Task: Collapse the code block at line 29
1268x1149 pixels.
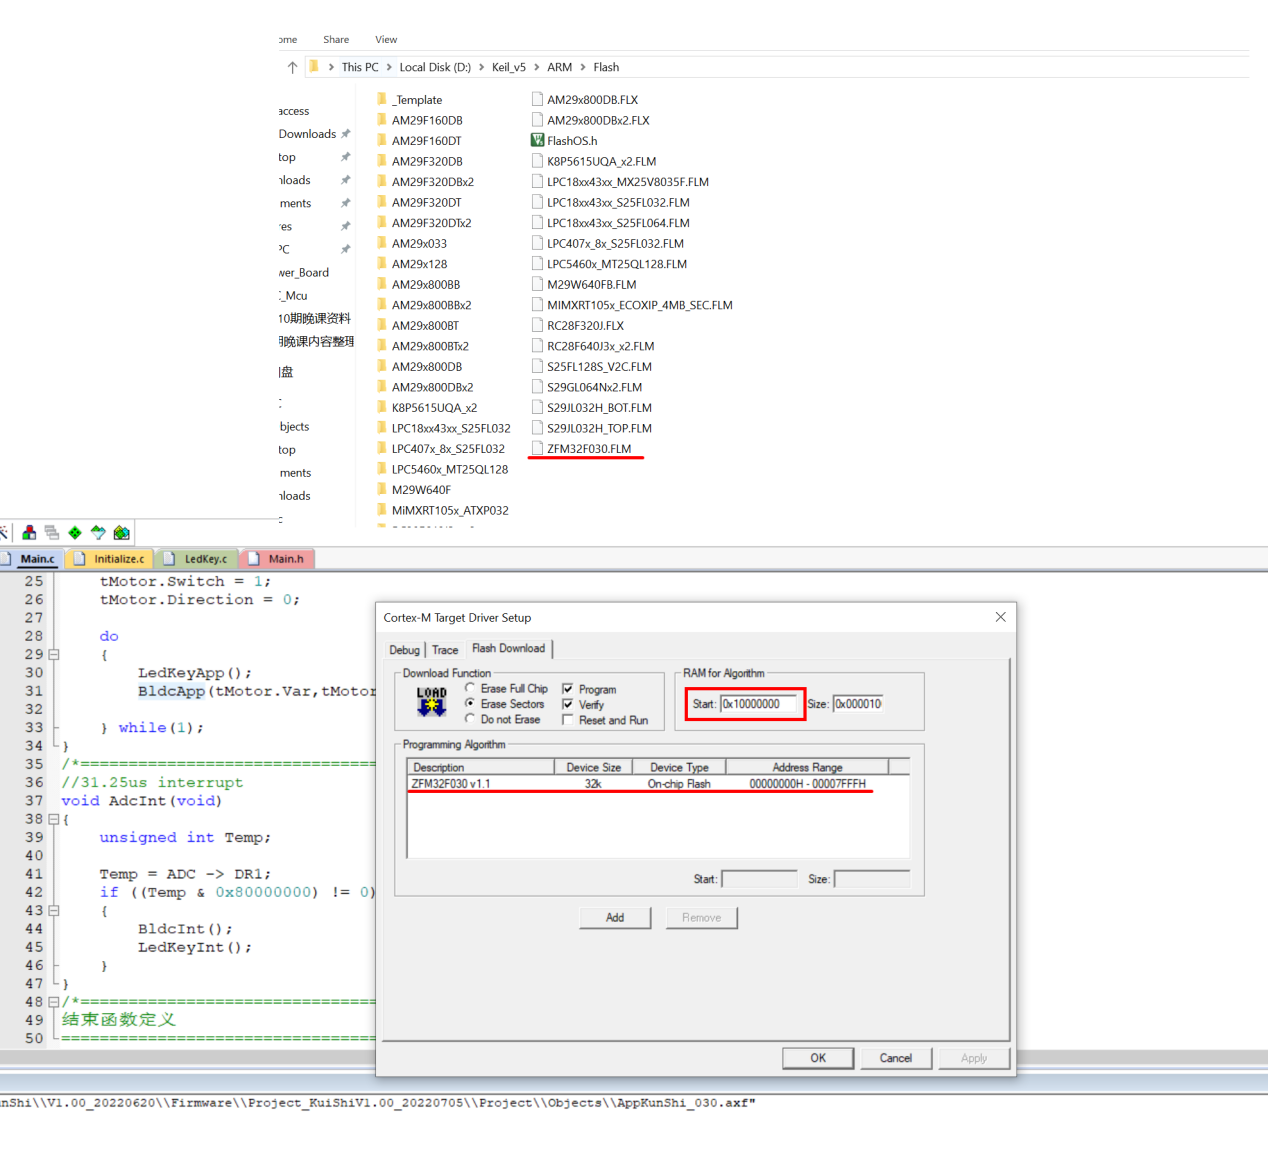Action: pos(54,655)
